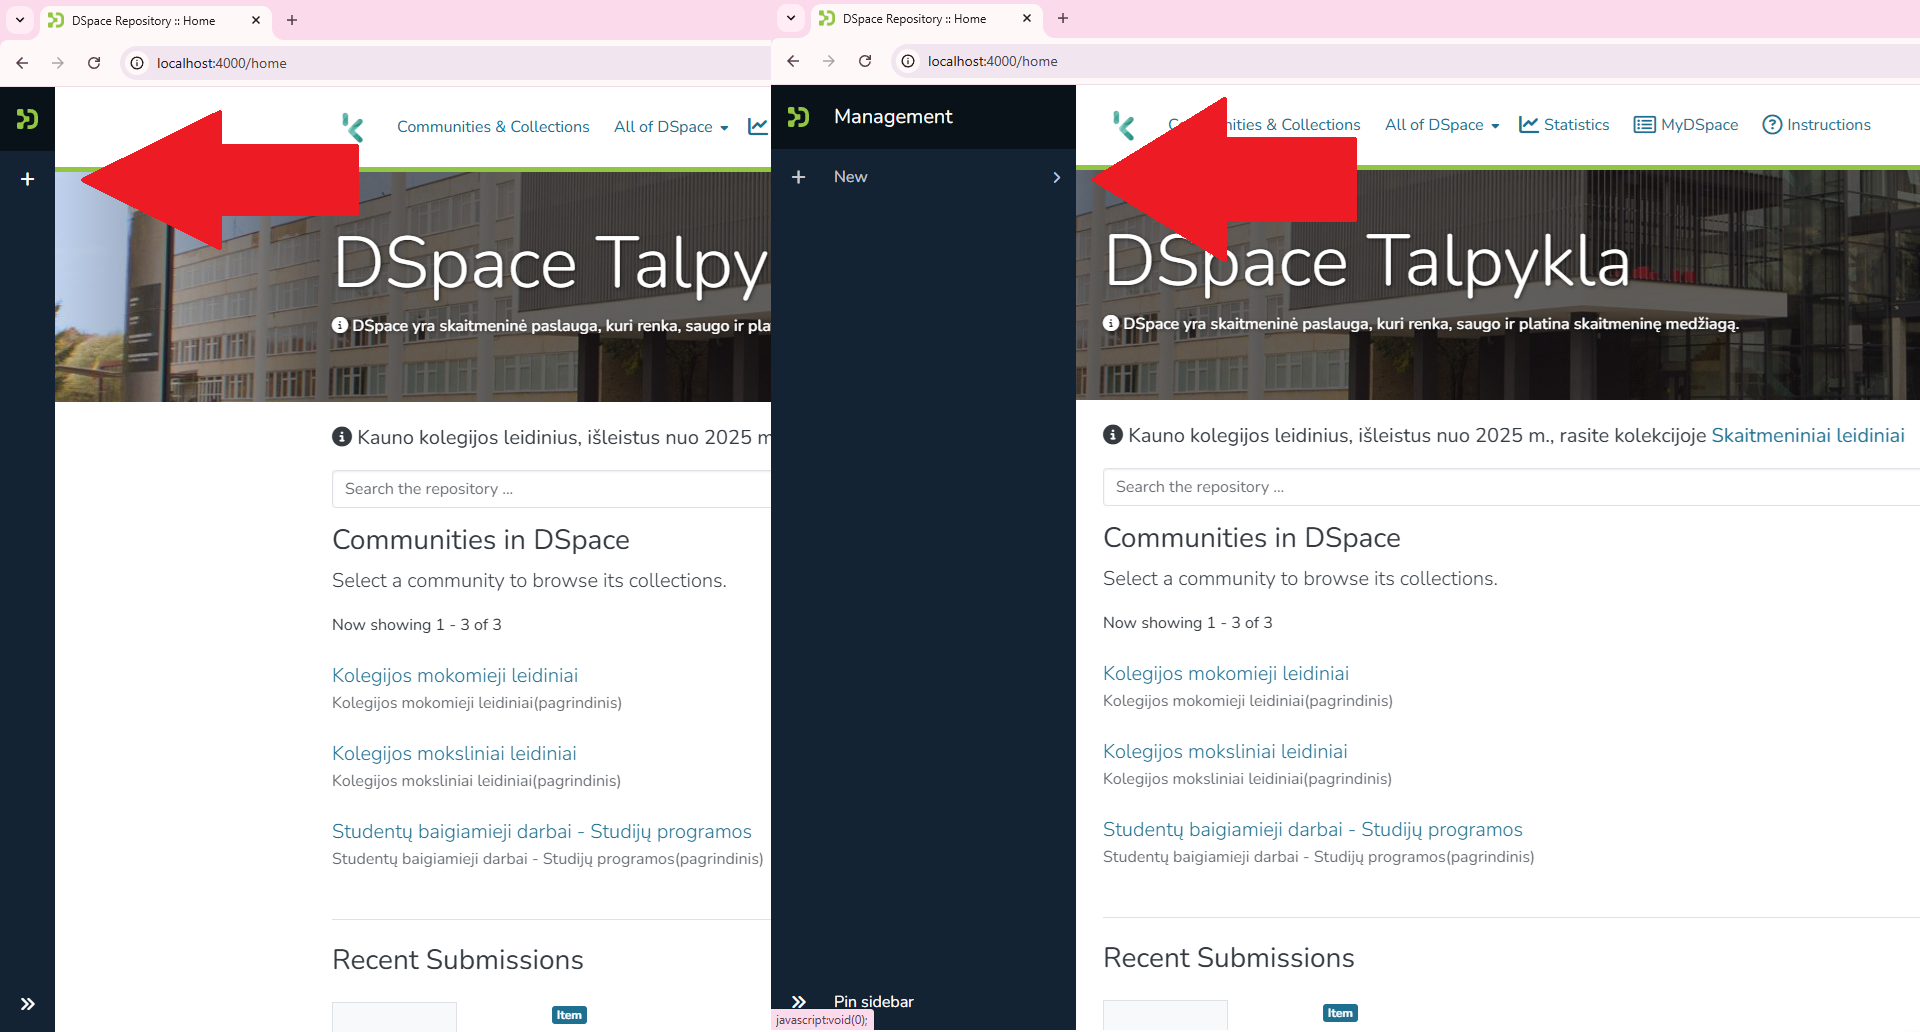Close the DSpace Repository tab in the left browser

256,20
